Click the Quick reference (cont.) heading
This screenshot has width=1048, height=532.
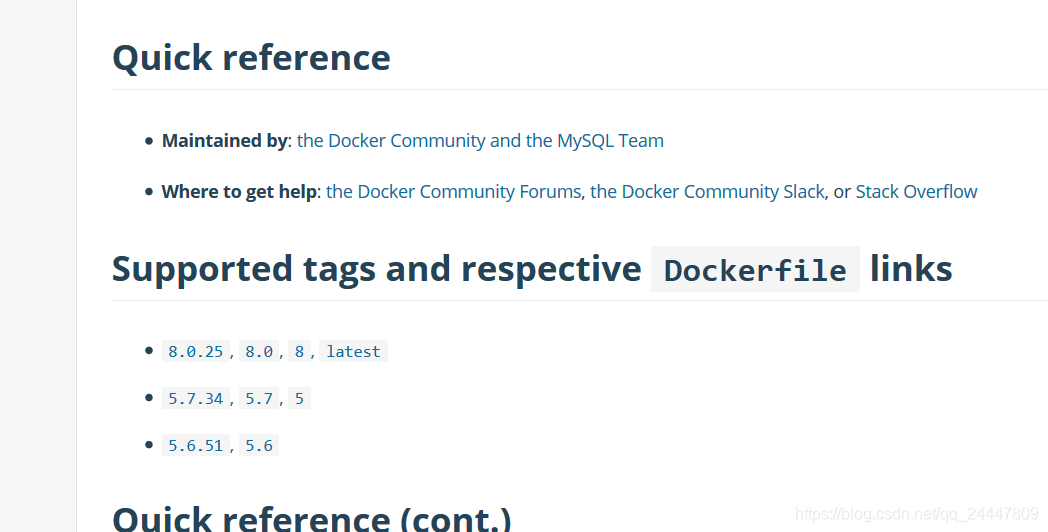[312, 519]
